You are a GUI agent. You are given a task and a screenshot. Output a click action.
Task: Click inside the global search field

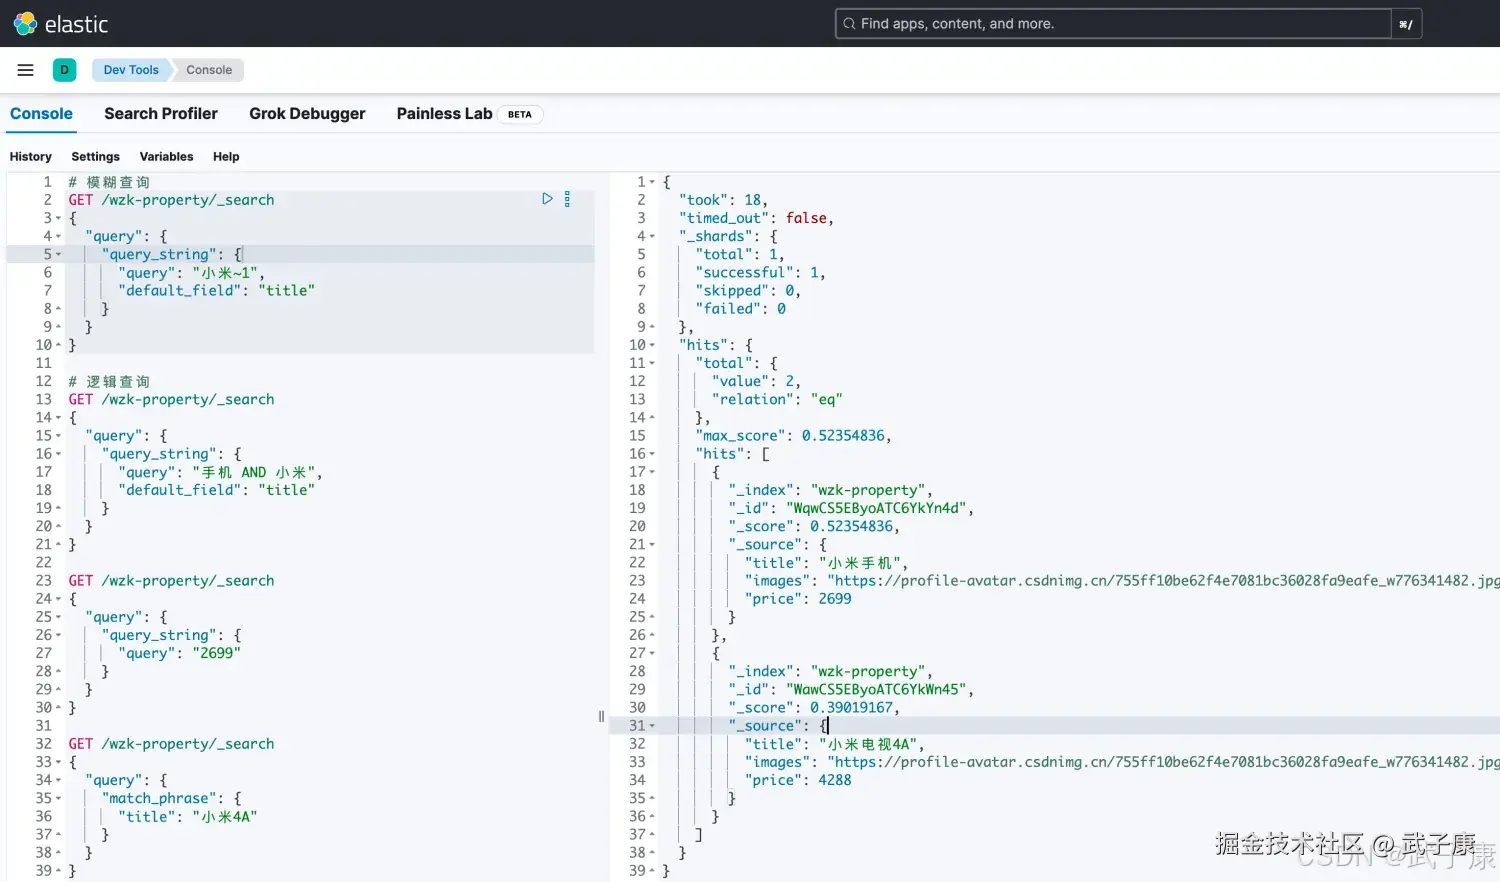(x=1100, y=23)
